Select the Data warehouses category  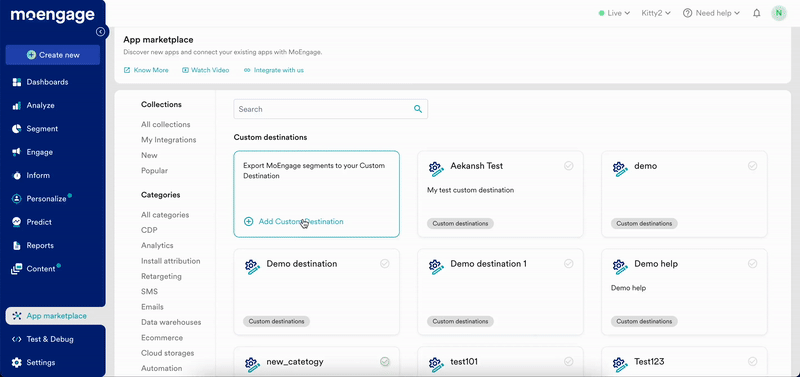[171, 322]
